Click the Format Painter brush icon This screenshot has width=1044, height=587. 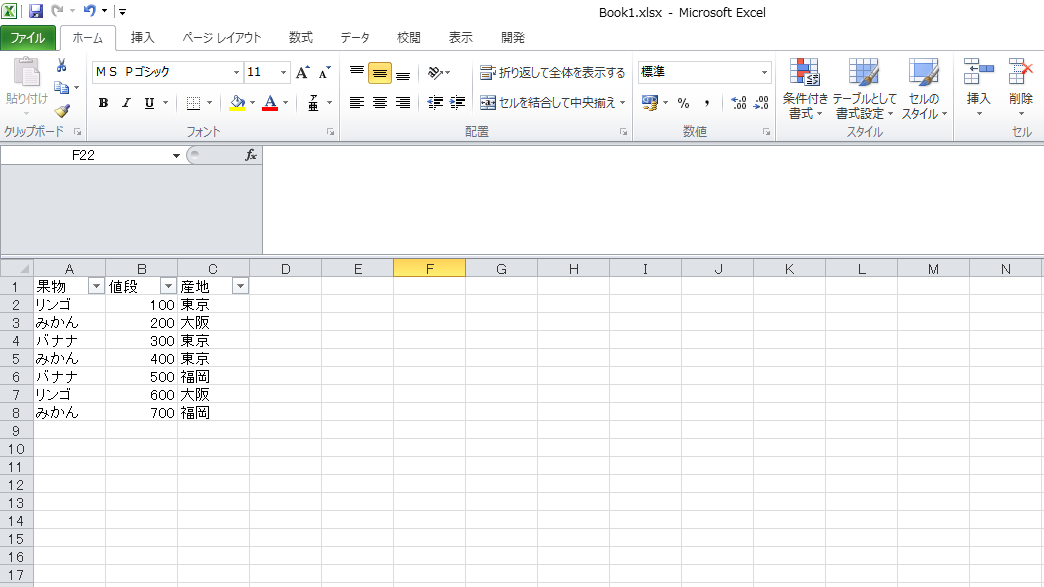coord(62,110)
